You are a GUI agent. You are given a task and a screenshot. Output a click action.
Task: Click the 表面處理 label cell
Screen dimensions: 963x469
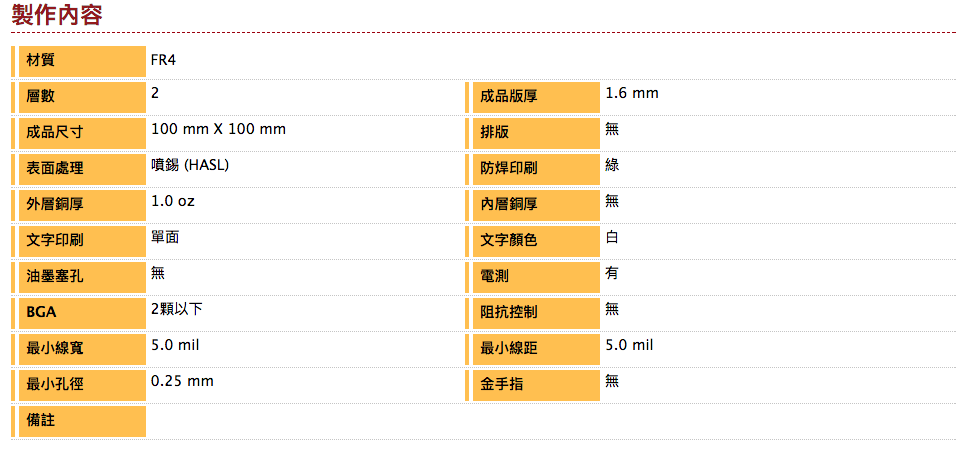[82, 169]
